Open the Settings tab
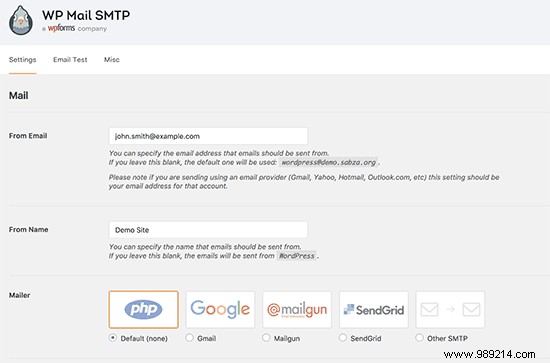550x363 pixels. coord(22,60)
